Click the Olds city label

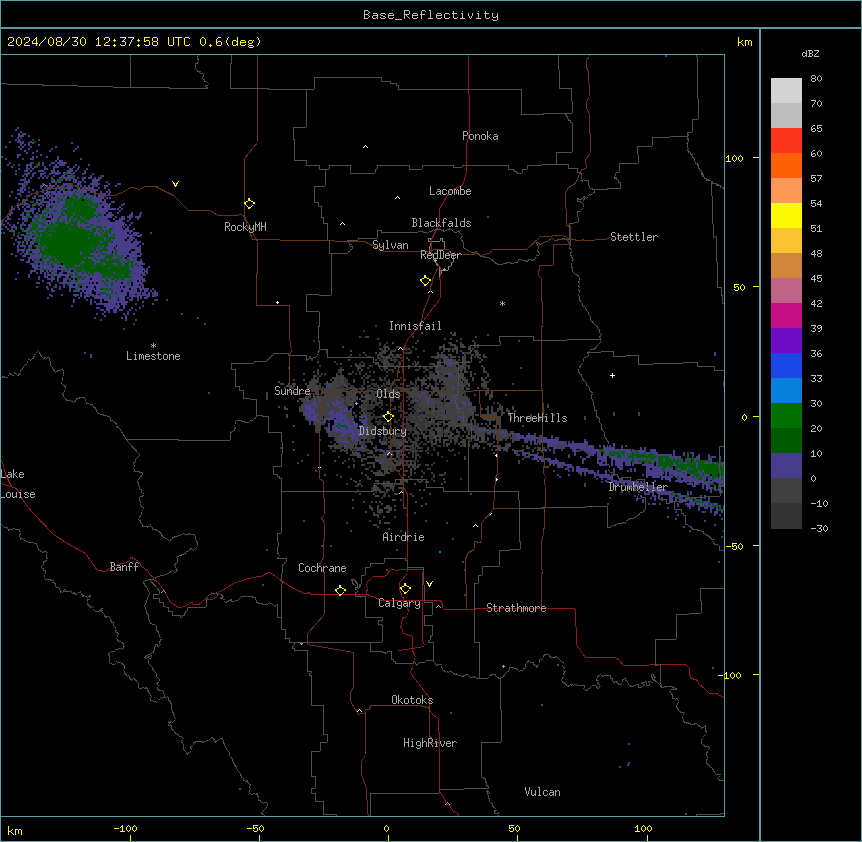(388, 394)
